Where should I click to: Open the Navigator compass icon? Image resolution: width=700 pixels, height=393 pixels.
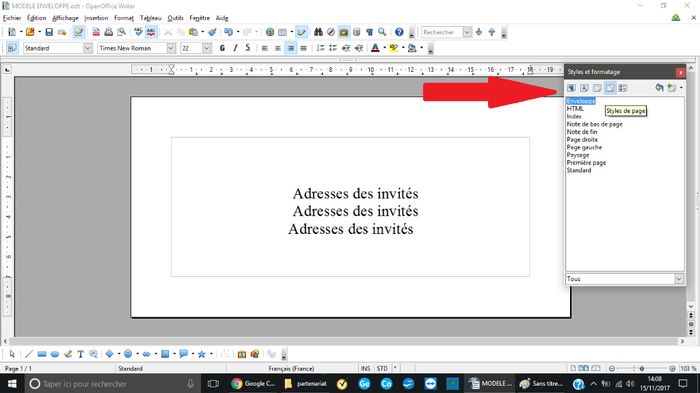(331, 32)
